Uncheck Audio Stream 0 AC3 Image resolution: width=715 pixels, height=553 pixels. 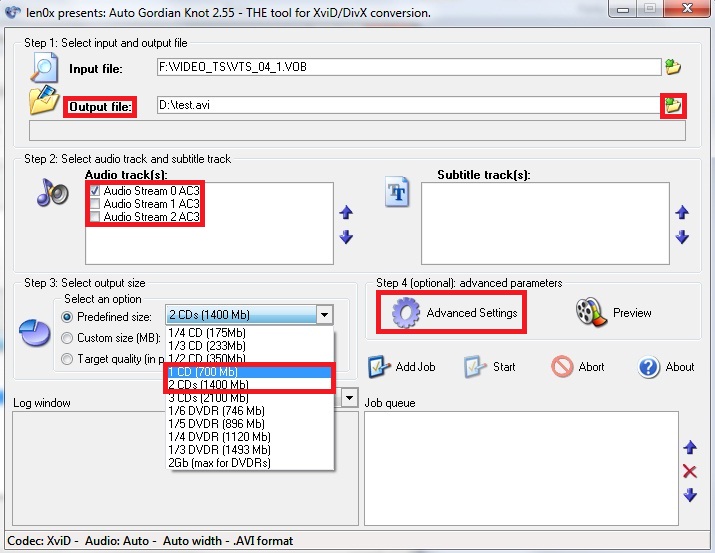coord(95,191)
